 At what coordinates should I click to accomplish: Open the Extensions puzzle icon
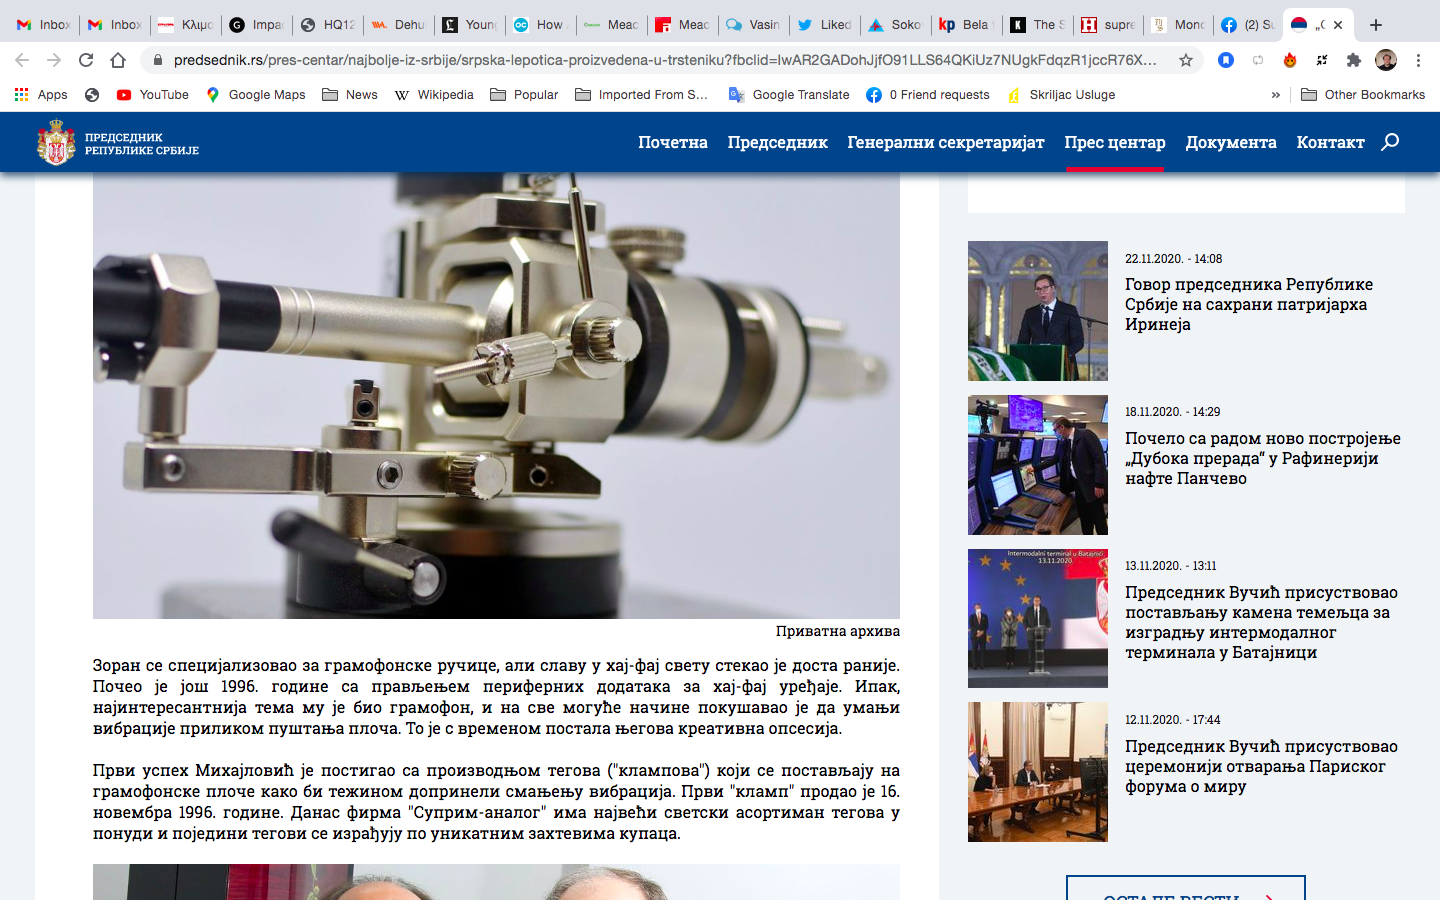tap(1354, 60)
